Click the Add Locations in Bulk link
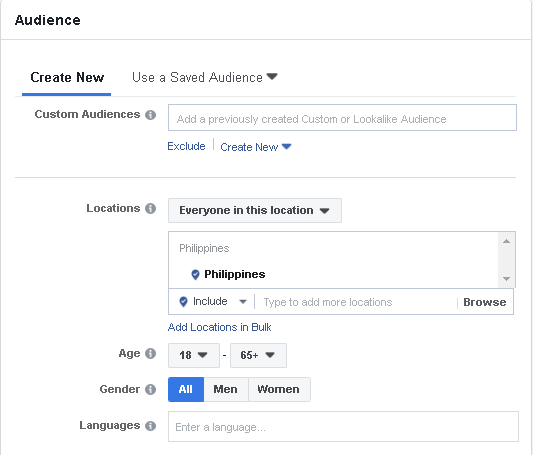Image resolution: width=533 pixels, height=455 pixels. [x=220, y=327]
